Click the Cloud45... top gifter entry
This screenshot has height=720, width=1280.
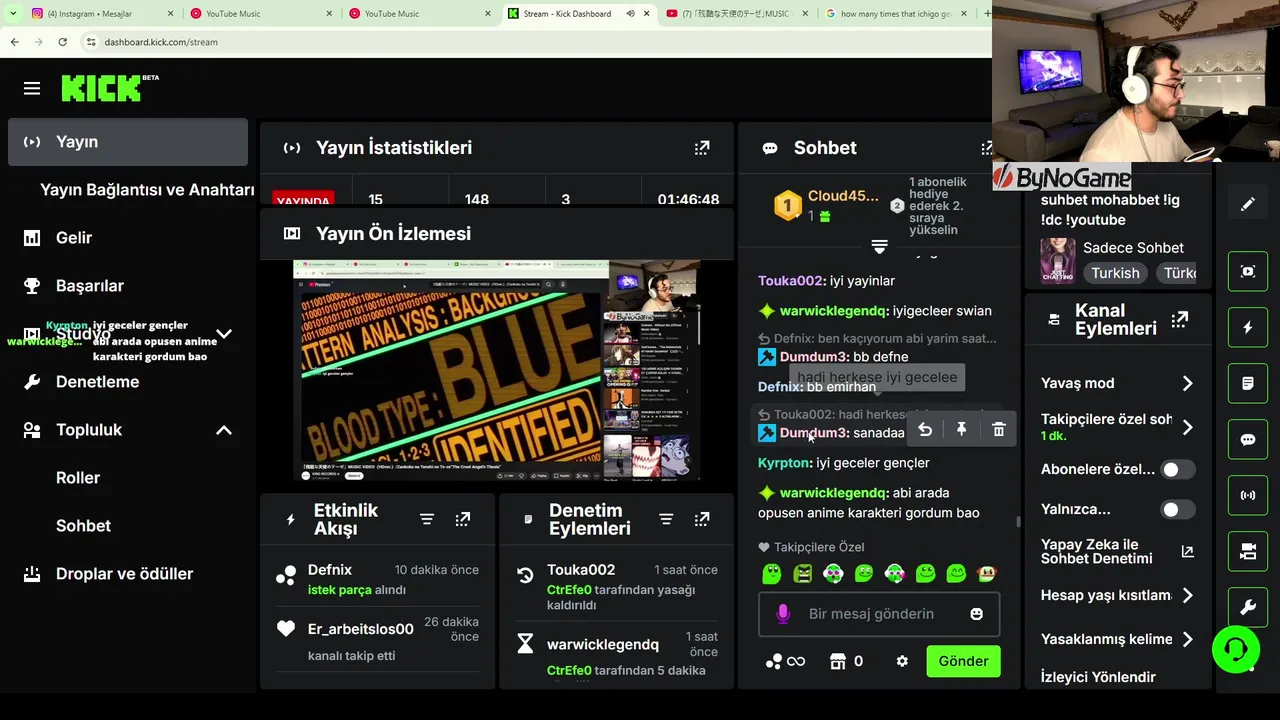point(826,205)
